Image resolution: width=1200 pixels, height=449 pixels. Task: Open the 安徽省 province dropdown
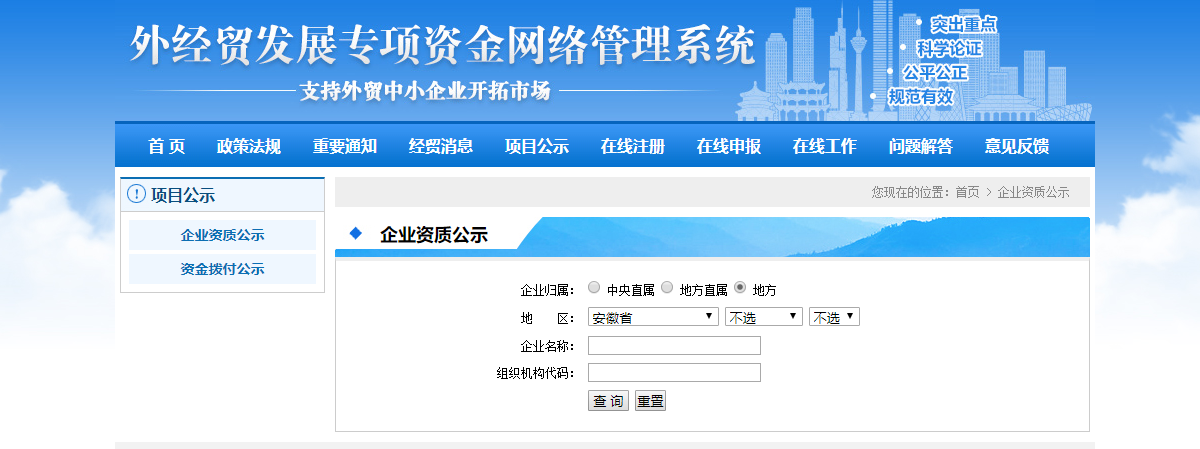pos(654,317)
